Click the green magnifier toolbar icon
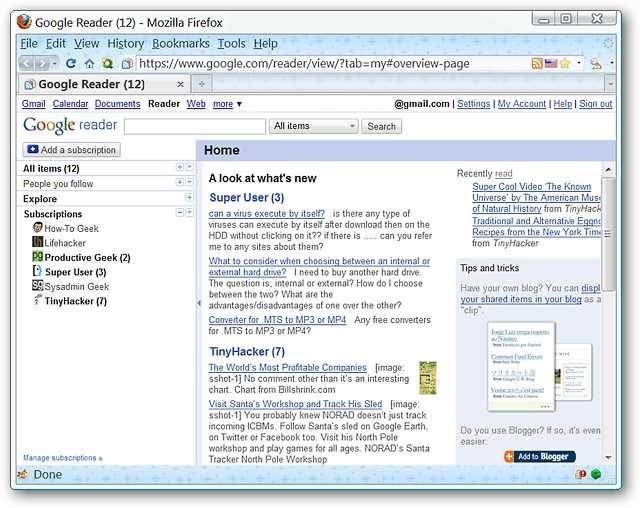 (x=107, y=64)
